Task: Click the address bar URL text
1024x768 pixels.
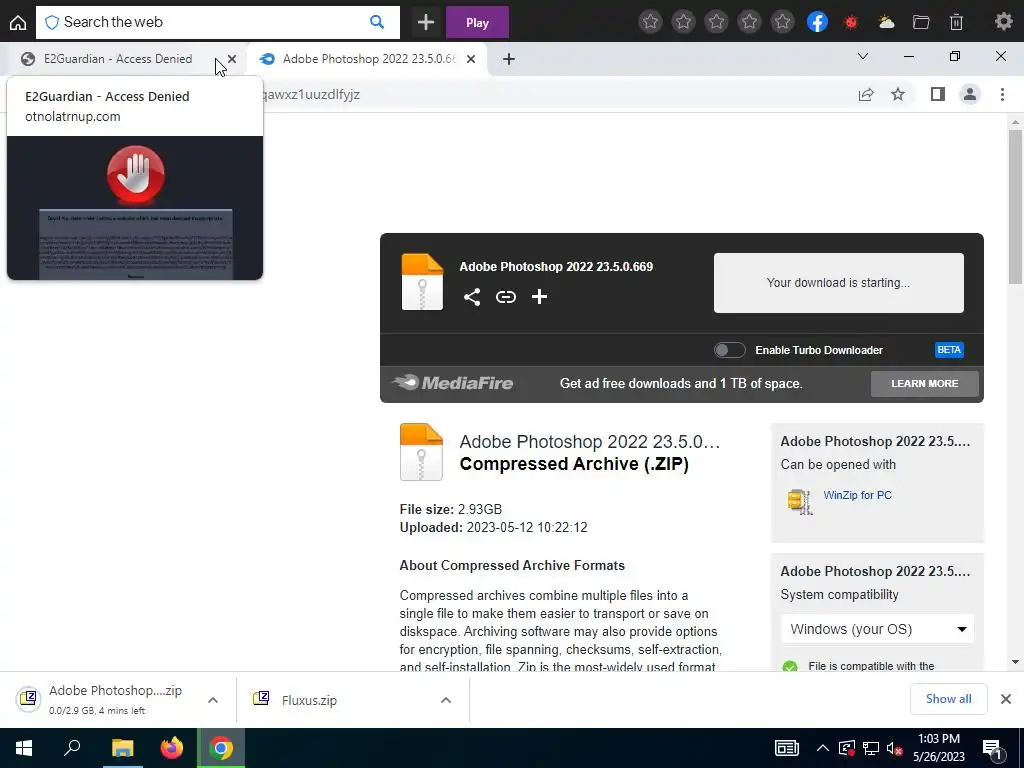Action: pyautogui.click(x=311, y=95)
